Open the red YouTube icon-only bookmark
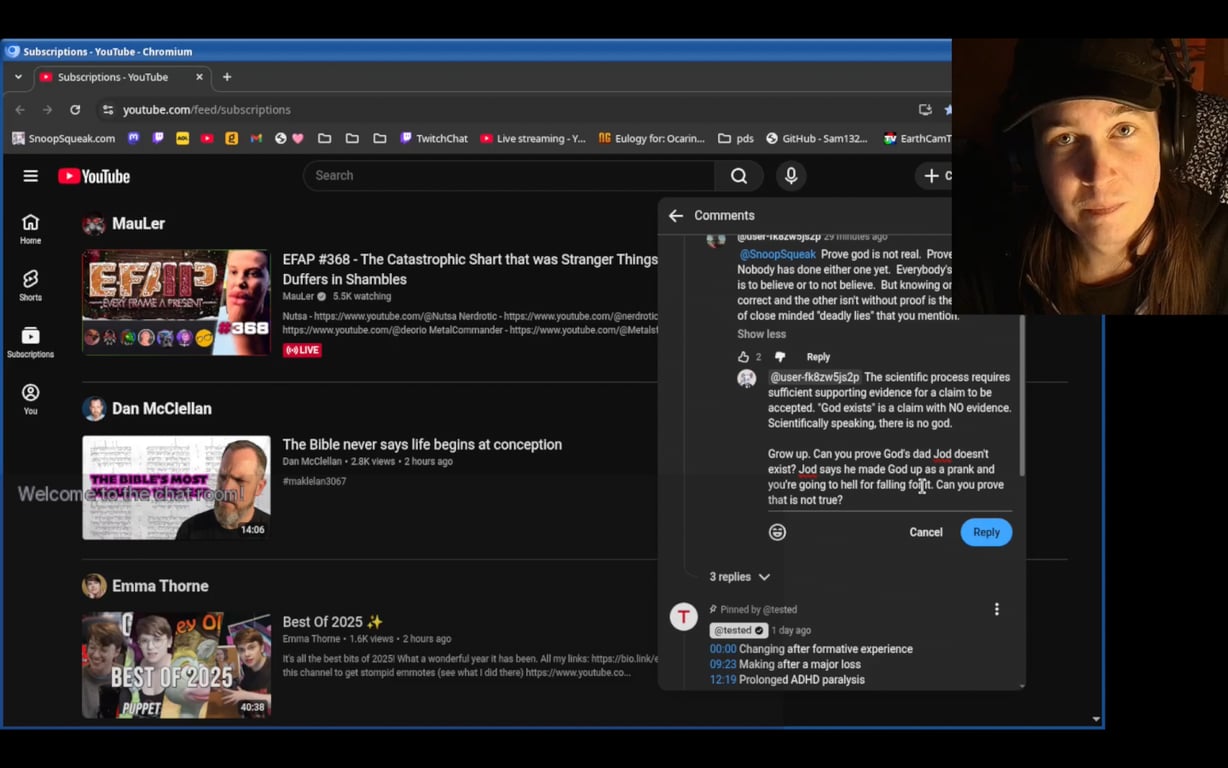This screenshot has height=768, width=1228. coord(207,138)
